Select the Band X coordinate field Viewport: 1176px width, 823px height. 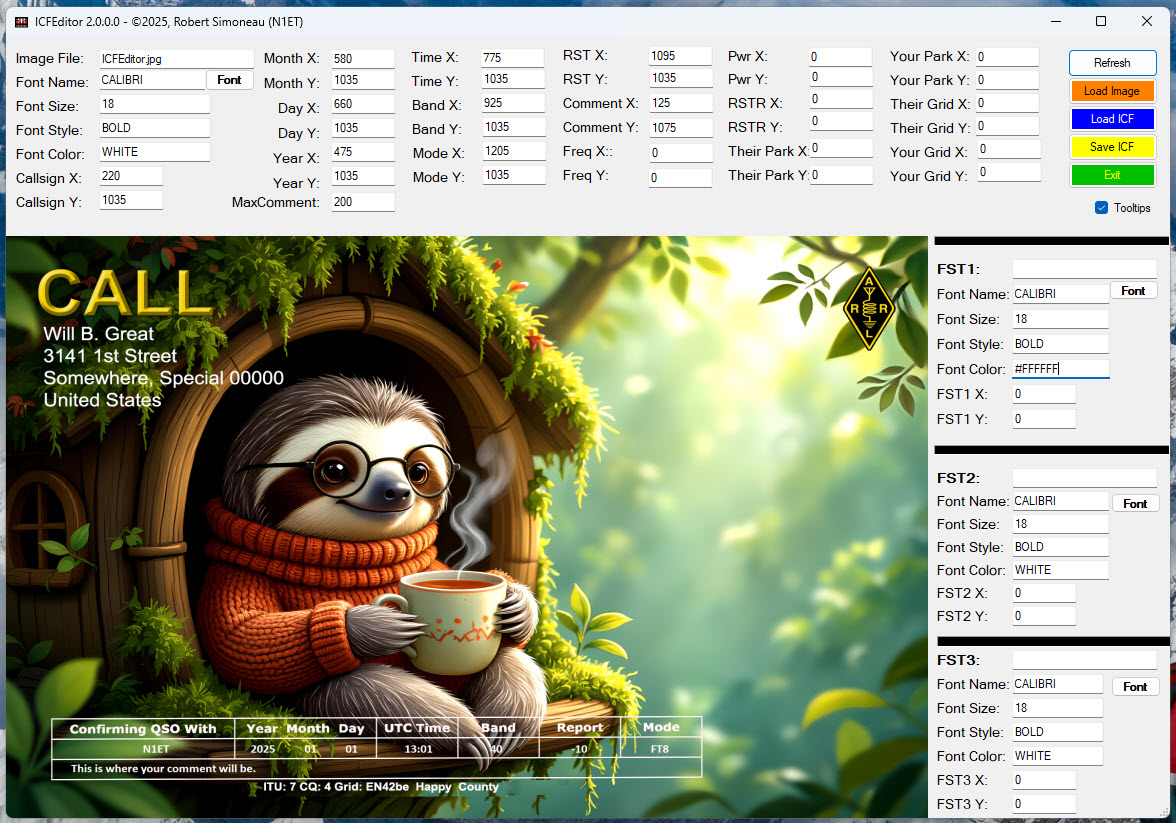(x=512, y=104)
